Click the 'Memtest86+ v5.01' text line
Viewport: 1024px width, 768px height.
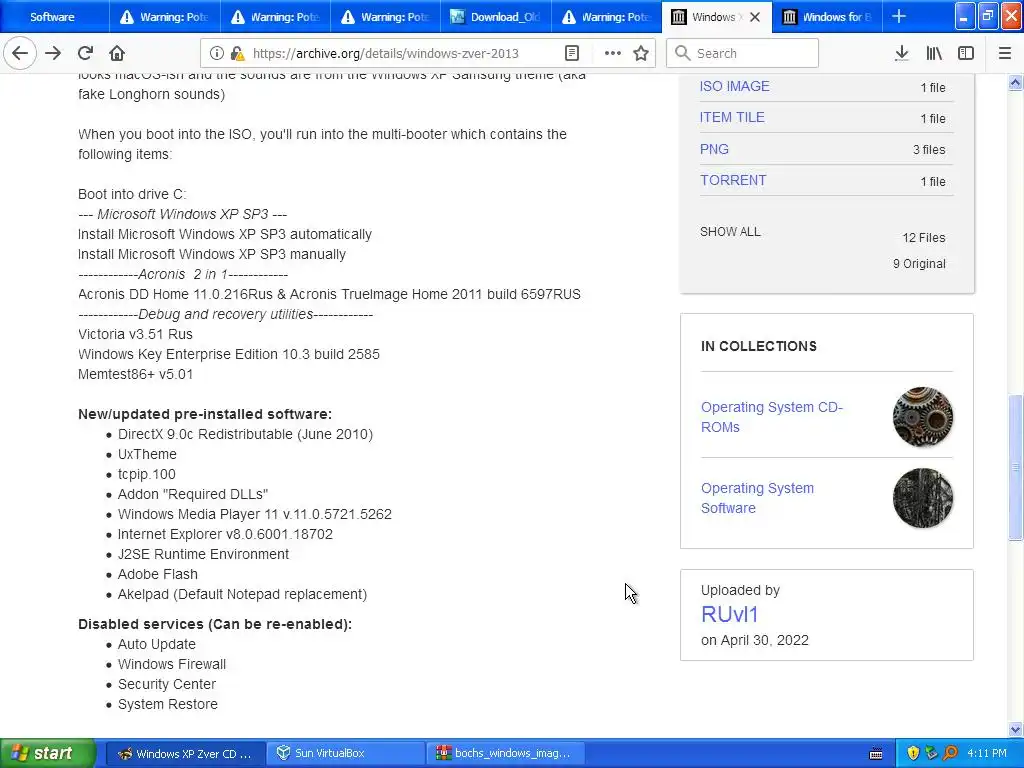click(x=135, y=374)
